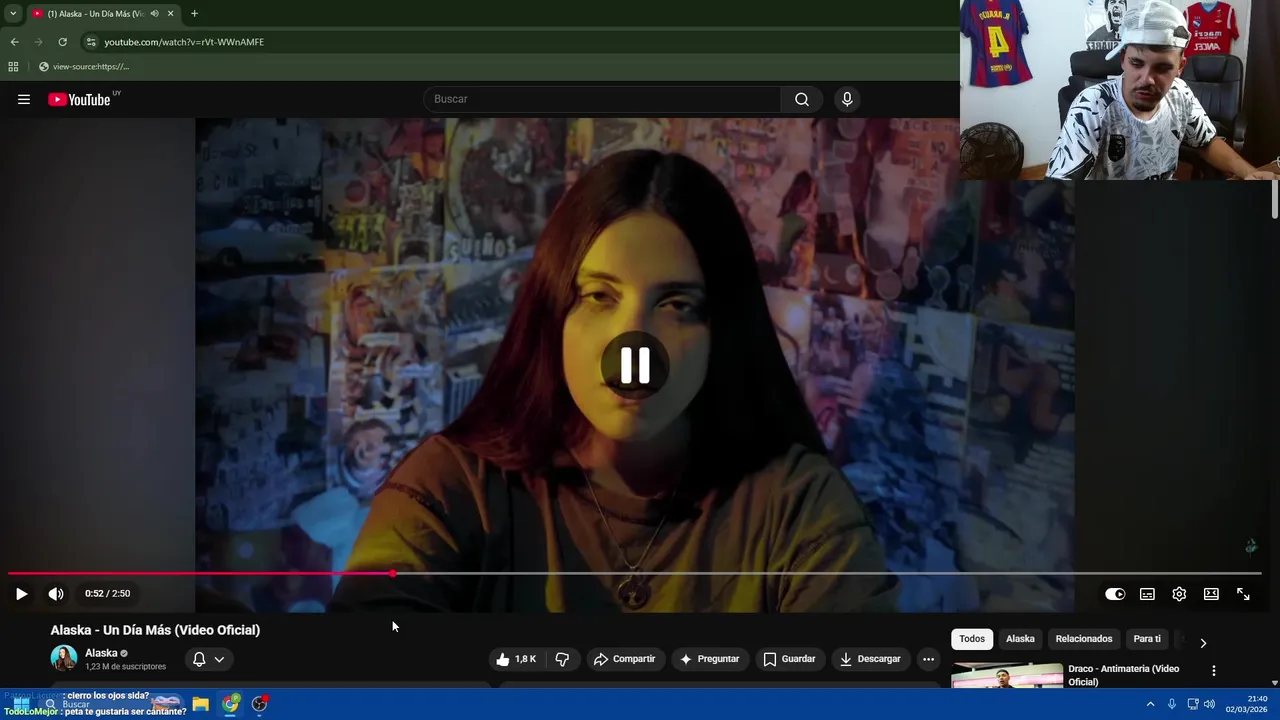This screenshot has height=720, width=1280.
Task: Reload the page
Action: [x=62, y=42]
